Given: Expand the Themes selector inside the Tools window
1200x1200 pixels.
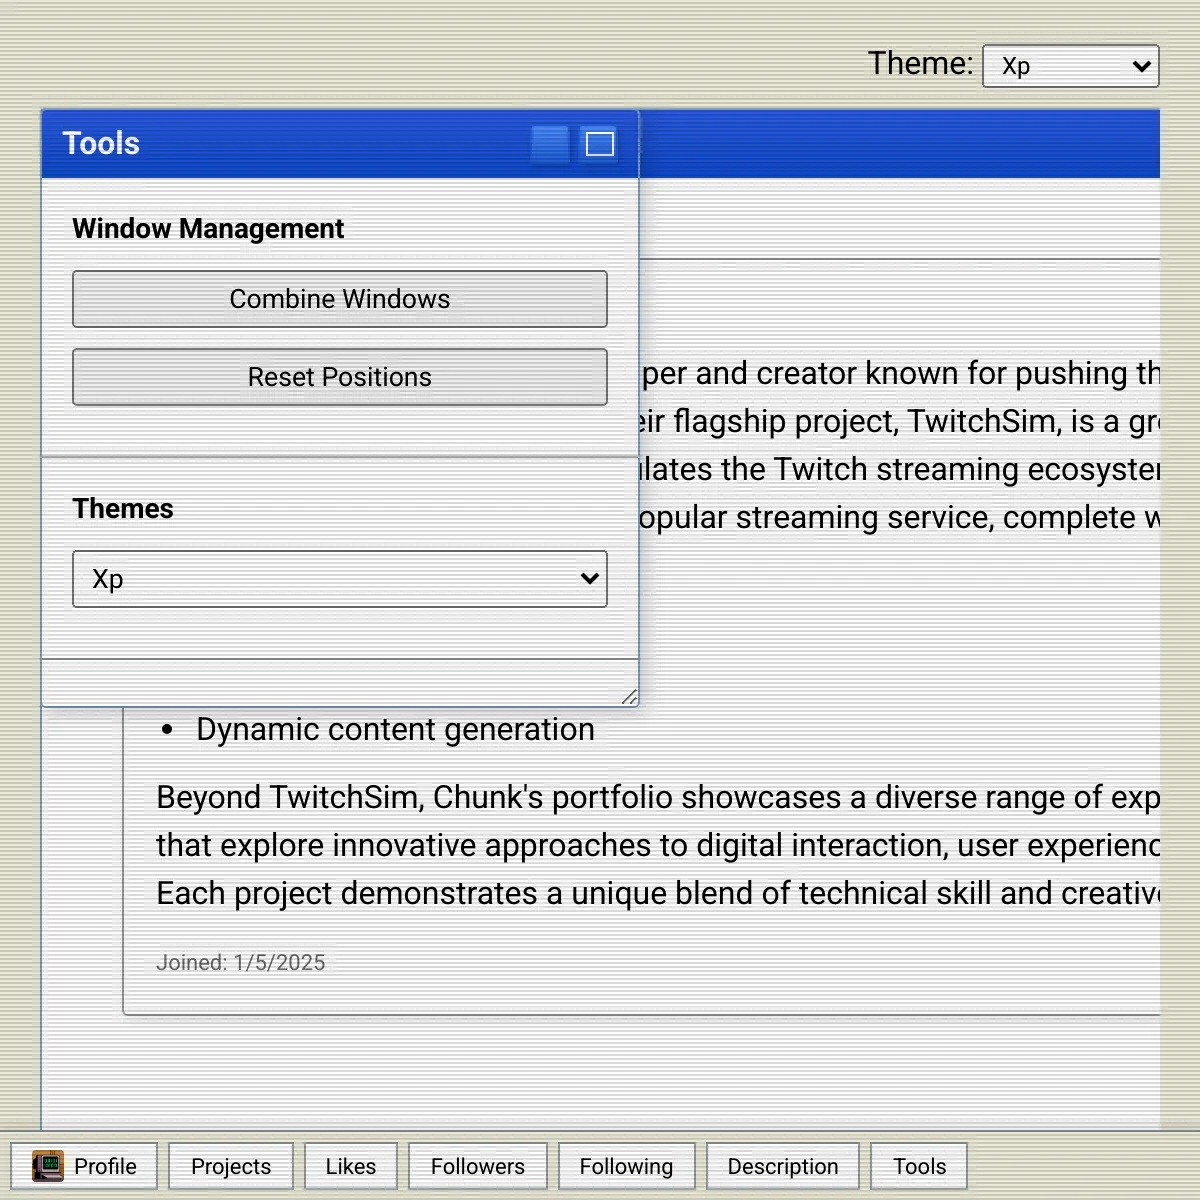Looking at the screenshot, I should coord(340,579).
